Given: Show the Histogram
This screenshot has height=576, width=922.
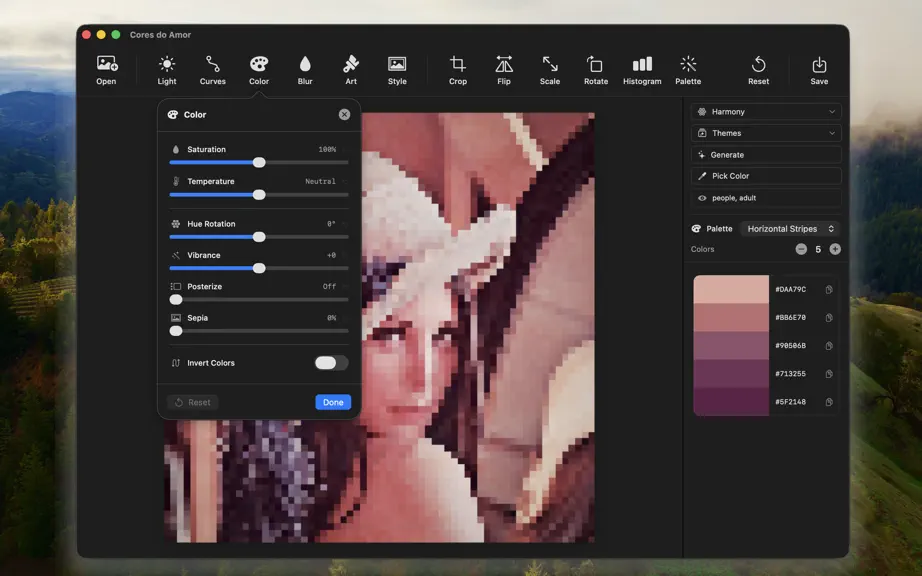Looking at the screenshot, I should pos(642,70).
